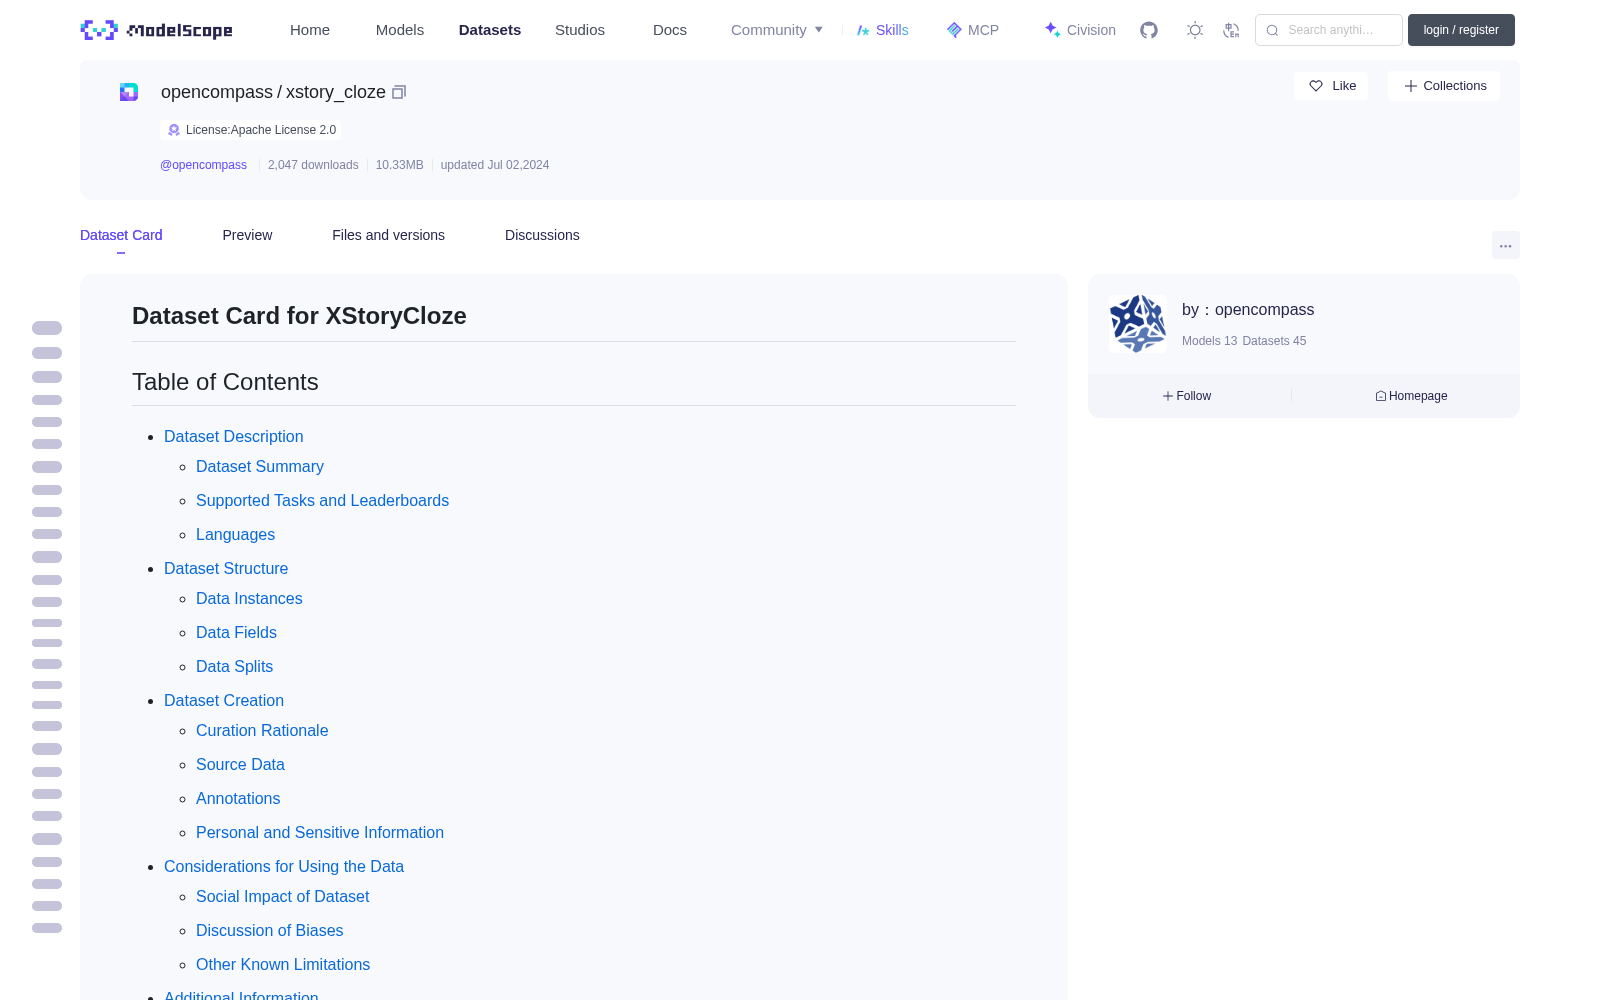
Task: Jump to Dataset Description section
Action: click(x=233, y=436)
